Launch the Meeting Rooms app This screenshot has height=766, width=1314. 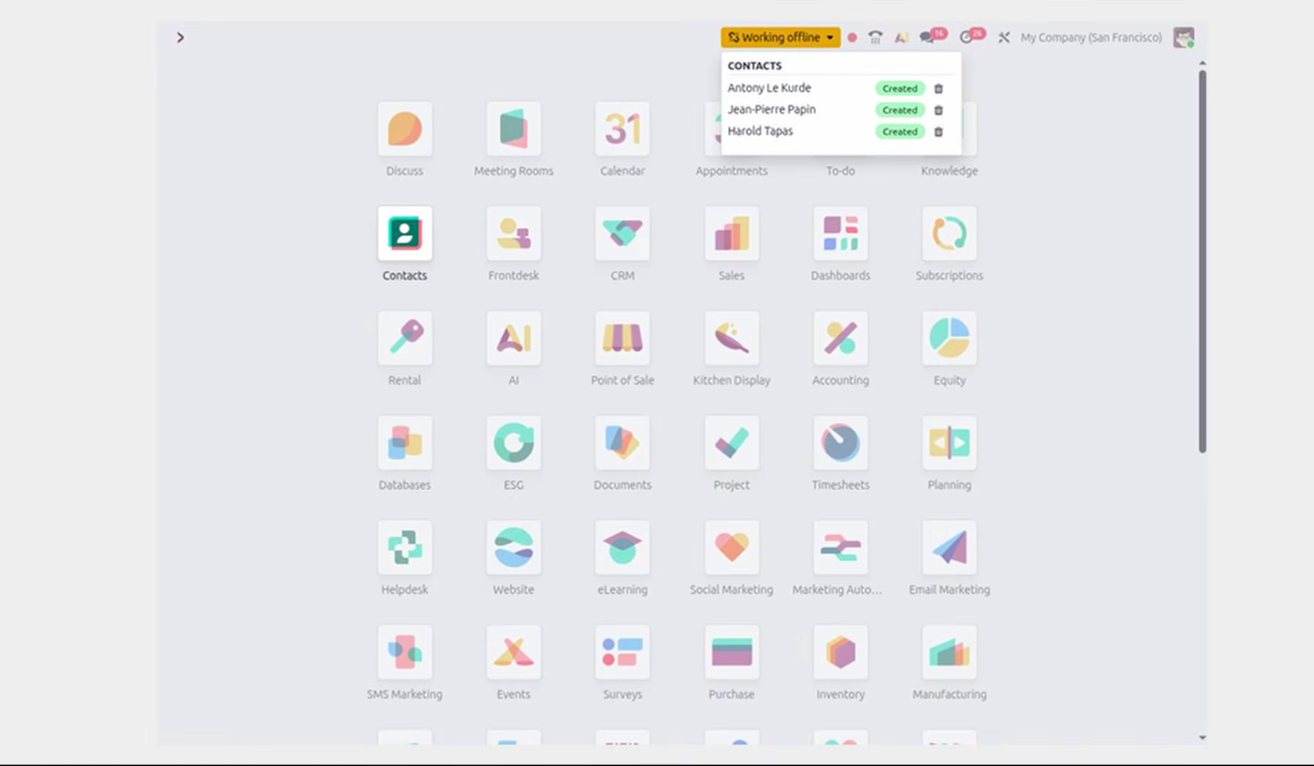514,129
